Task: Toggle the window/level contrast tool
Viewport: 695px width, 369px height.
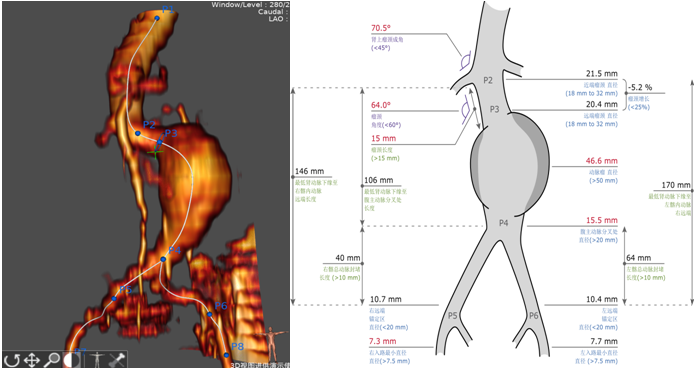Action: [x=72, y=360]
